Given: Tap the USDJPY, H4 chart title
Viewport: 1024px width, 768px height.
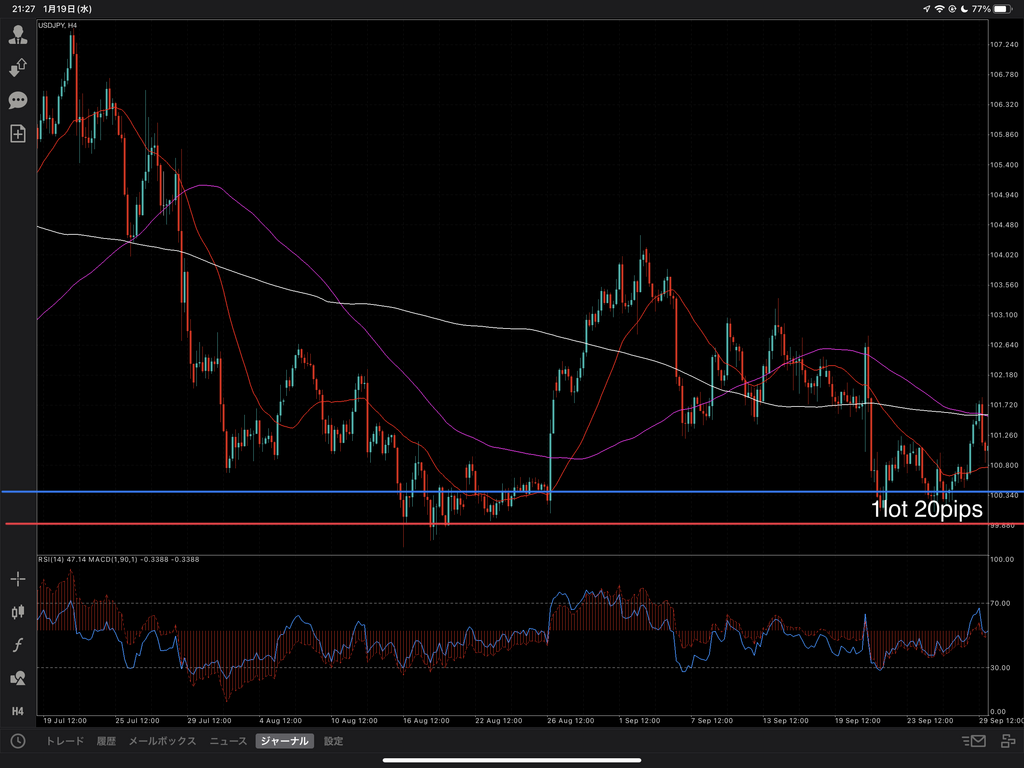Looking at the screenshot, I should pyautogui.click(x=57, y=25).
